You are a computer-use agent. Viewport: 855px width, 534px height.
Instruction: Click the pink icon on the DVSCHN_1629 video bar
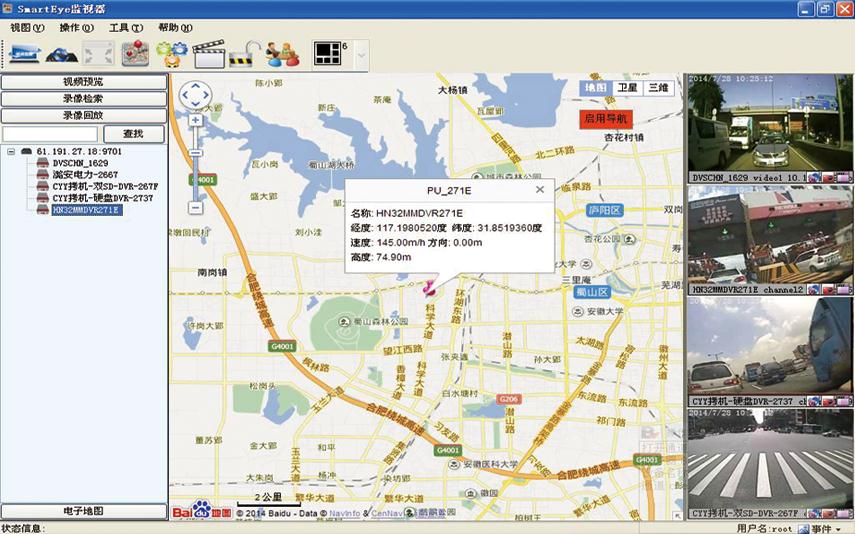844,177
